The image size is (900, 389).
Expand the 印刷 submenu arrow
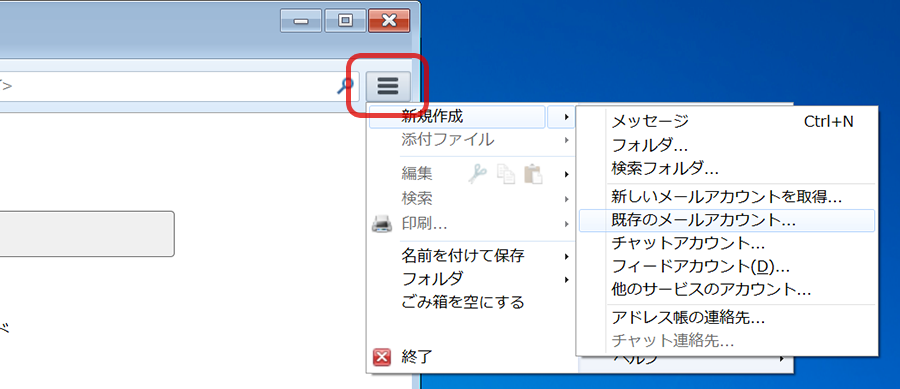pos(567,224)
